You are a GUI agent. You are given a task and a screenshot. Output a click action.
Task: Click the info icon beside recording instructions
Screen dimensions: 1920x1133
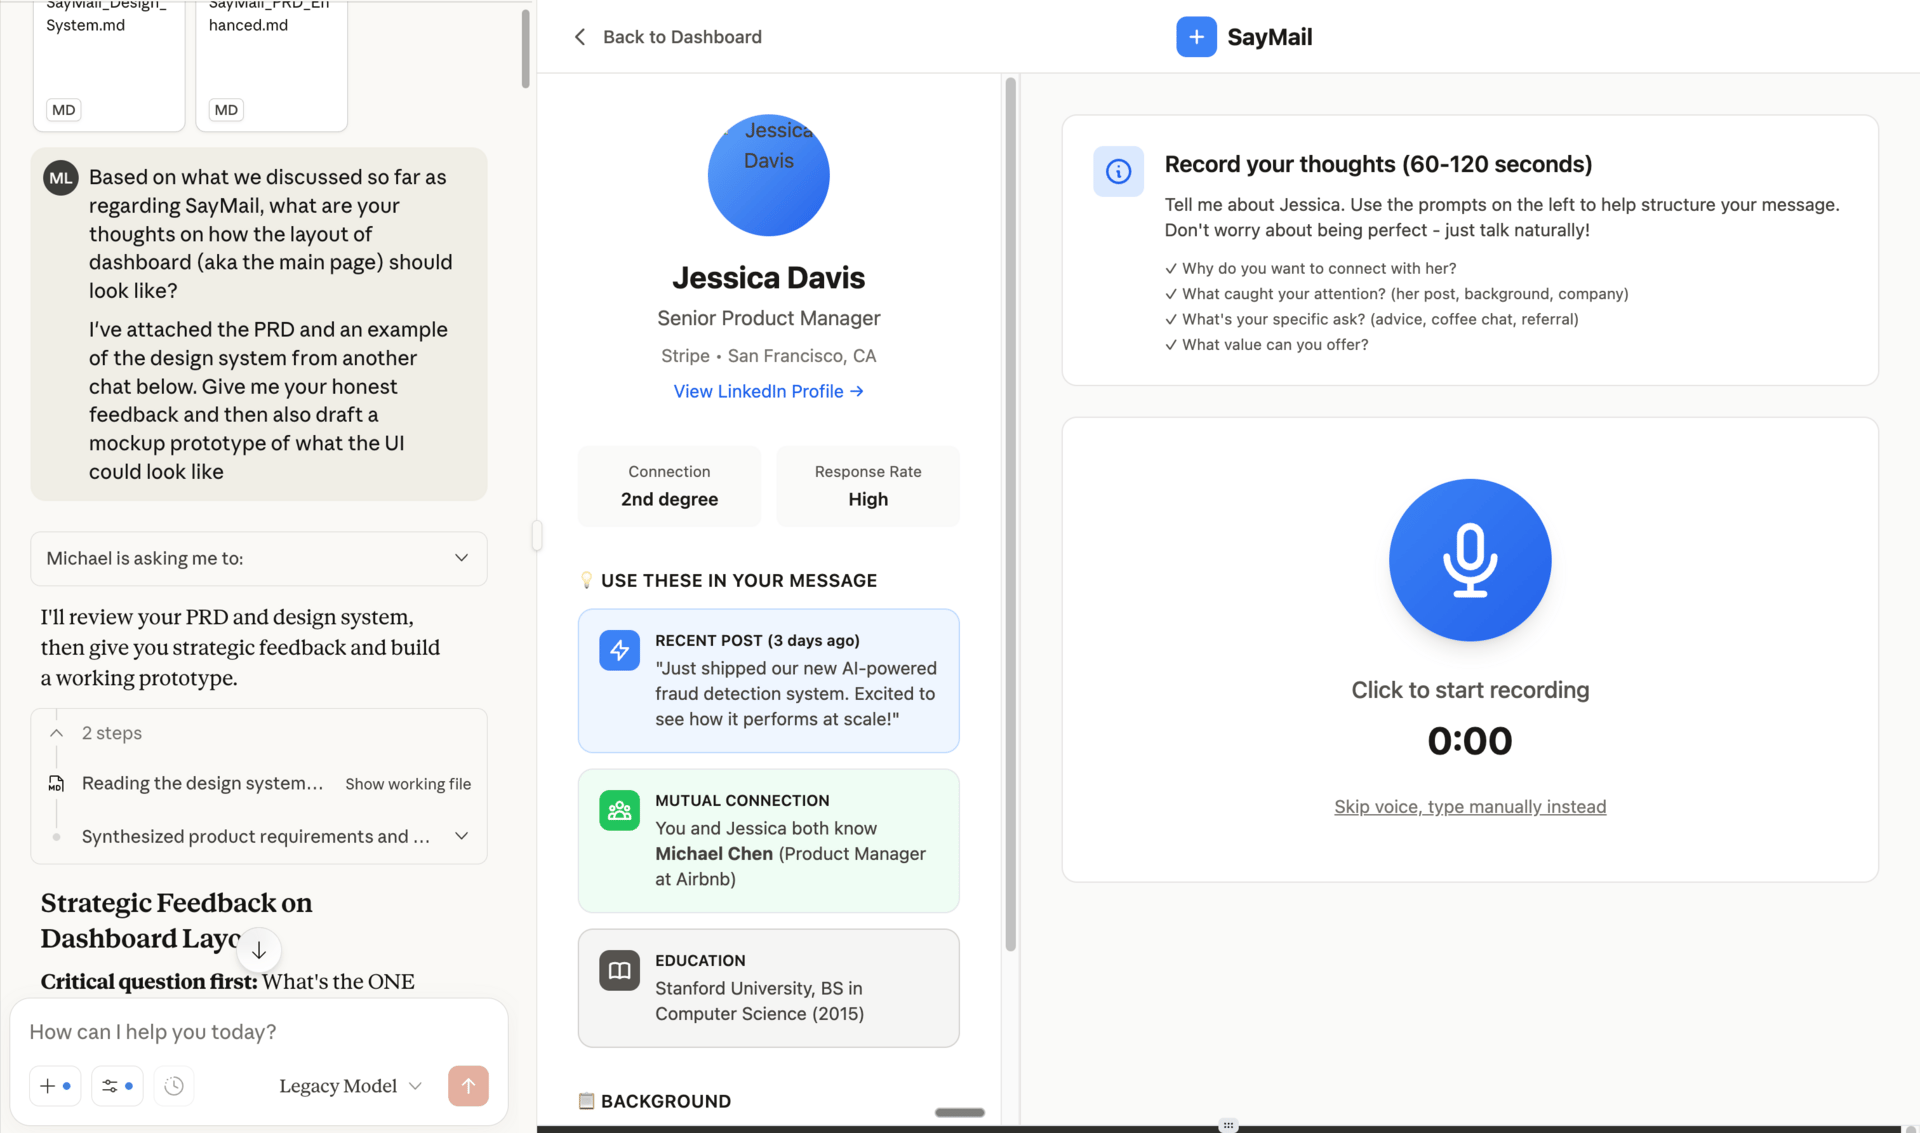tap(1118, 171)
